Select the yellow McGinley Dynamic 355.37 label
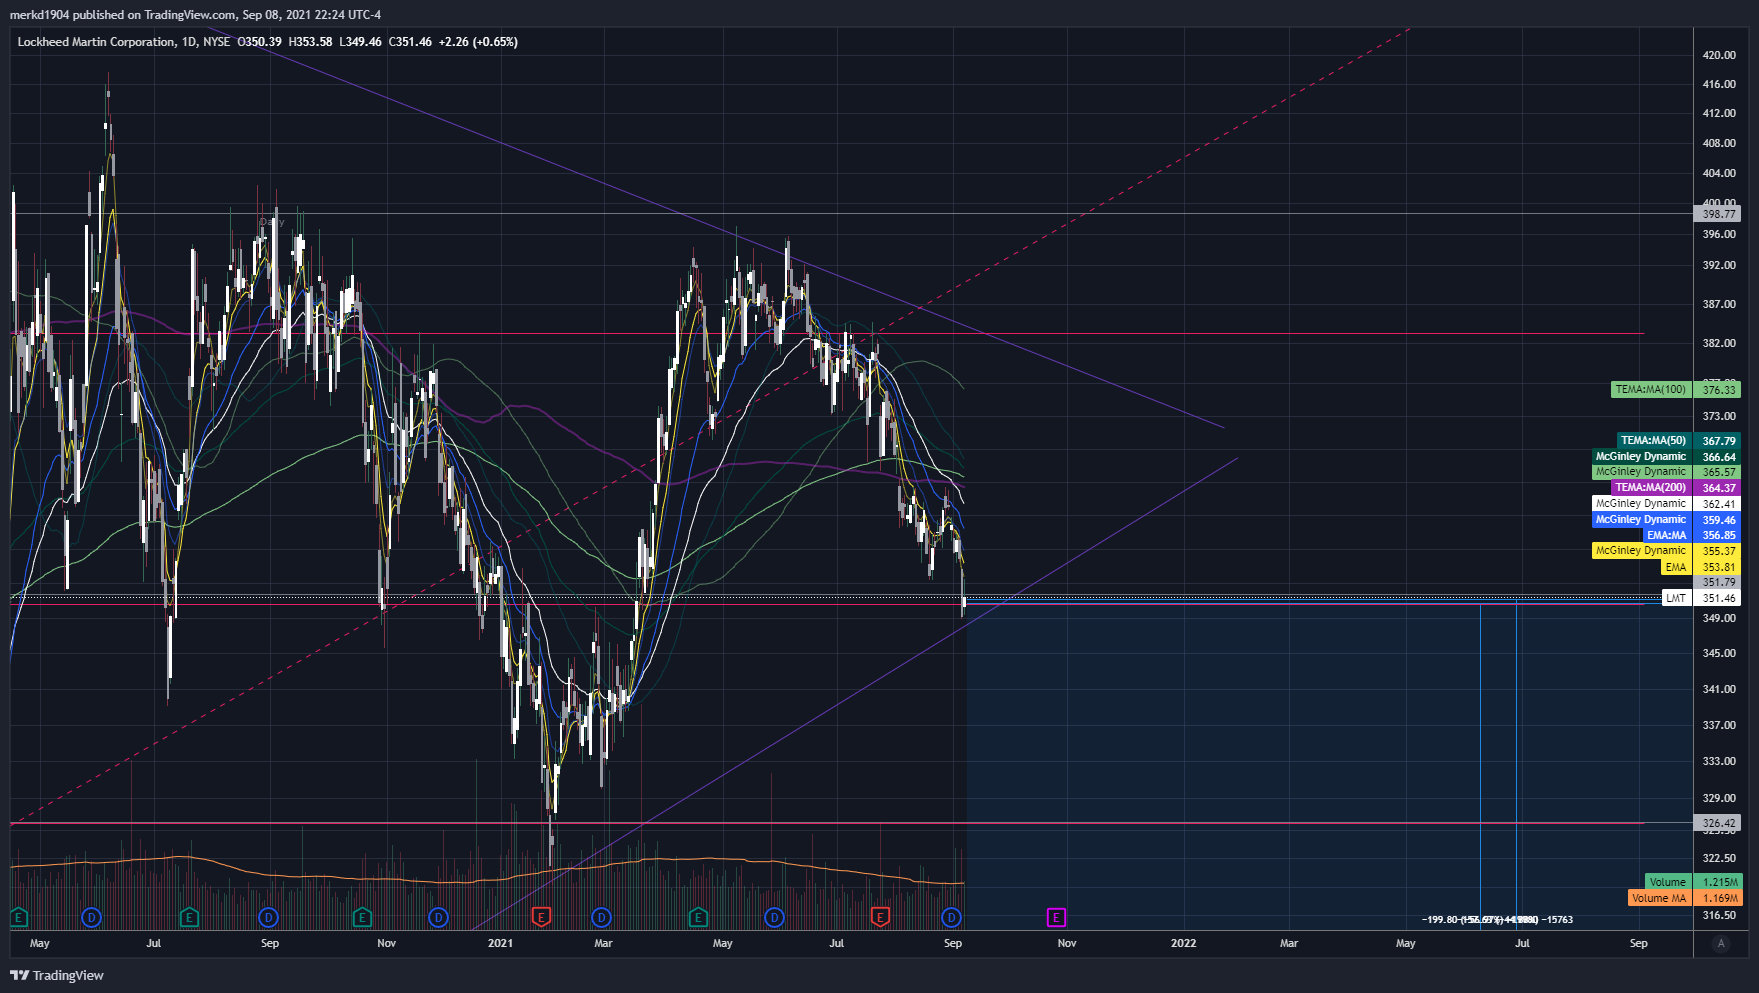 (1641, 551)
